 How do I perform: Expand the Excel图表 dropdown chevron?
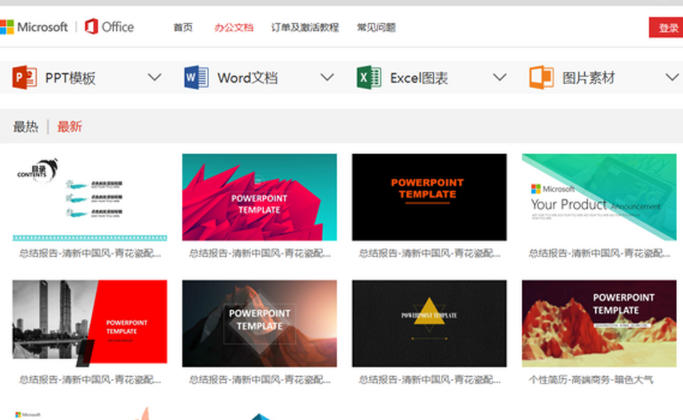click(499, 77)
